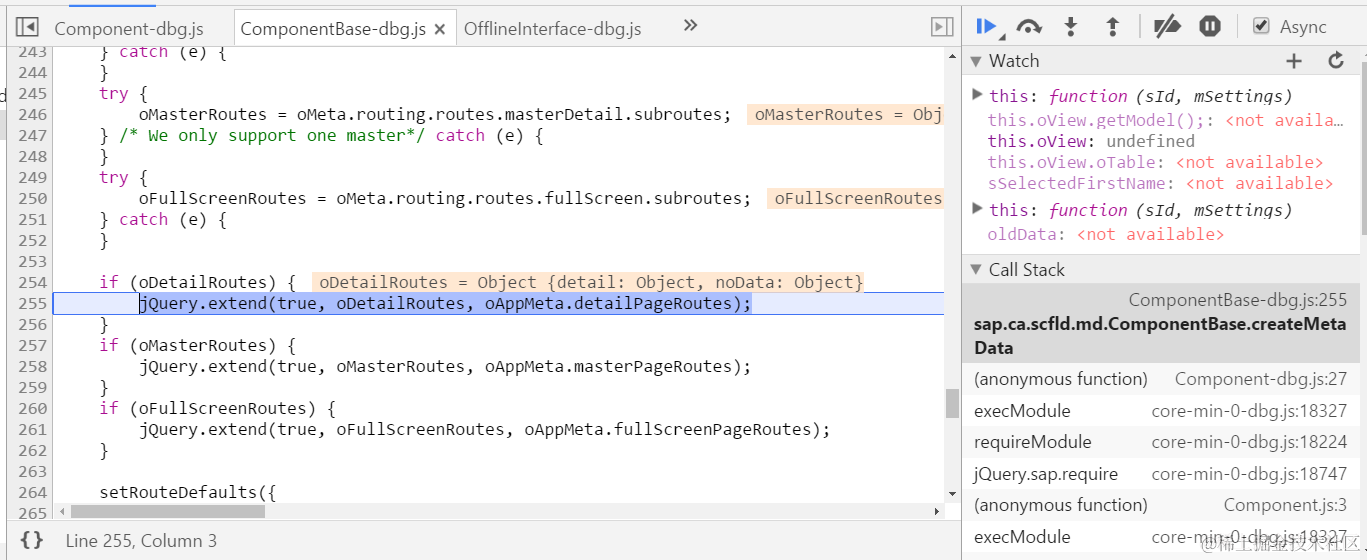Toggle the Async checkbox

point(1261,26)
